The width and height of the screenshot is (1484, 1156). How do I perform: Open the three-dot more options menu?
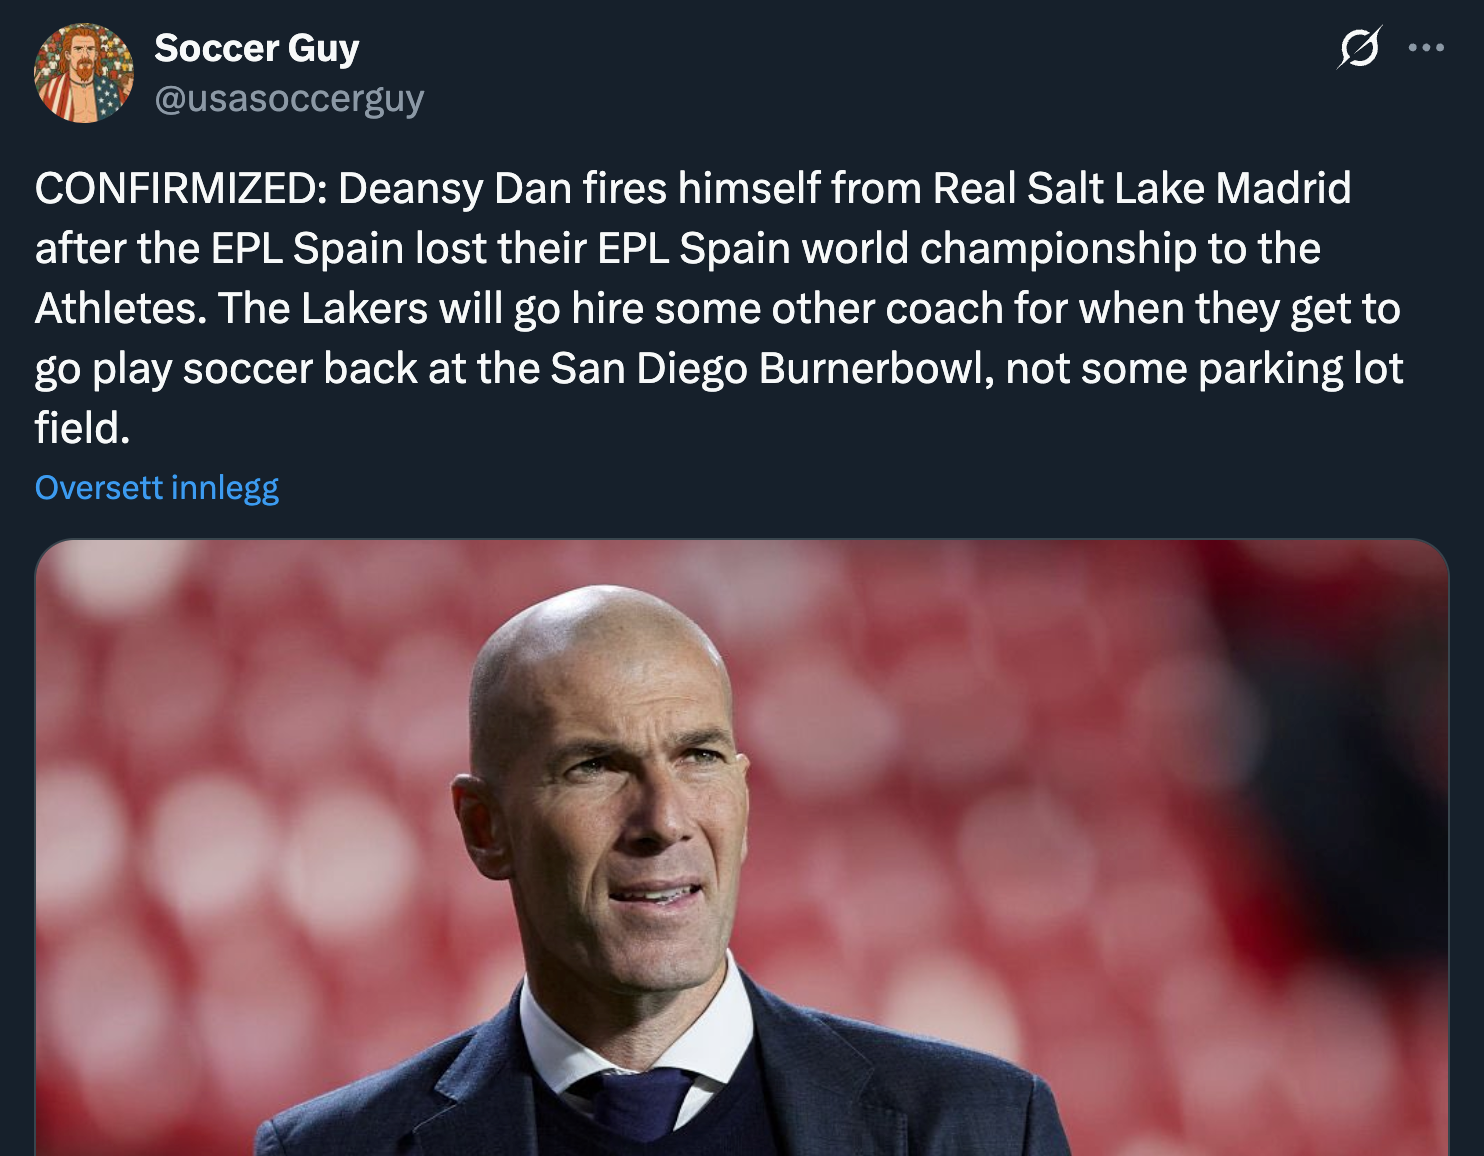click(1426, 47)
